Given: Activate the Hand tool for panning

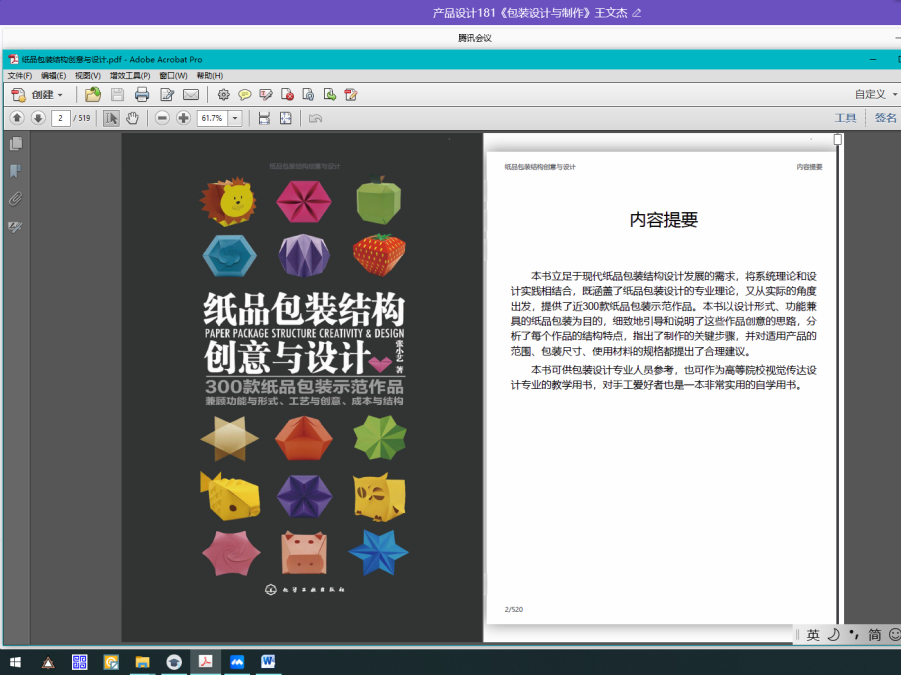Looking at the screenshot, I should [x=132, y=118].
